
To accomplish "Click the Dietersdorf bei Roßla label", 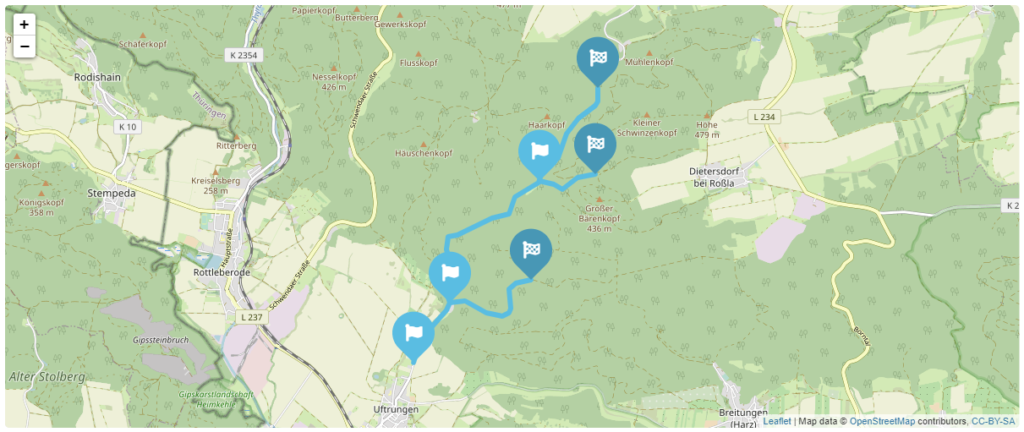I will tap(716, 177).
